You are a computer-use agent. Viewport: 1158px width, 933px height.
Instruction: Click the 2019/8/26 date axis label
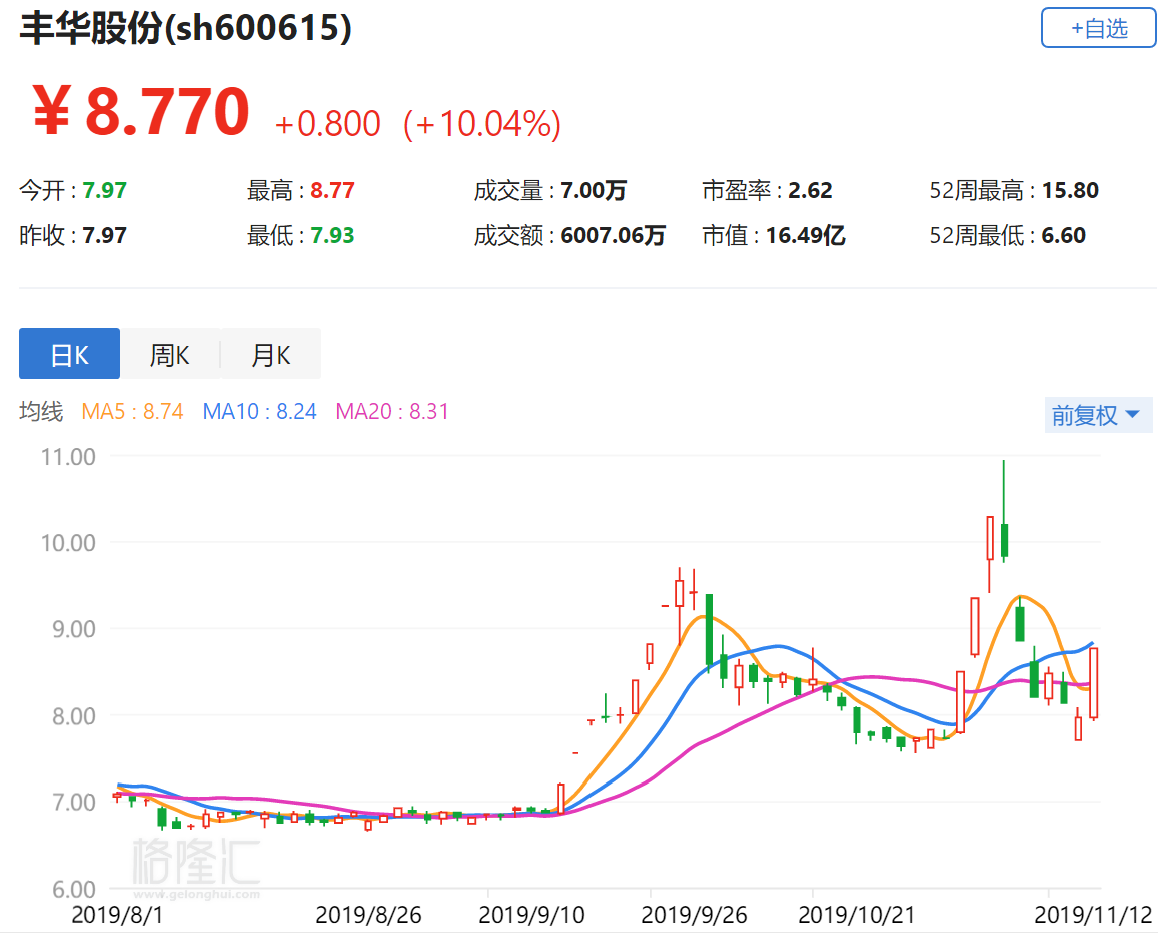coord(368,915)
